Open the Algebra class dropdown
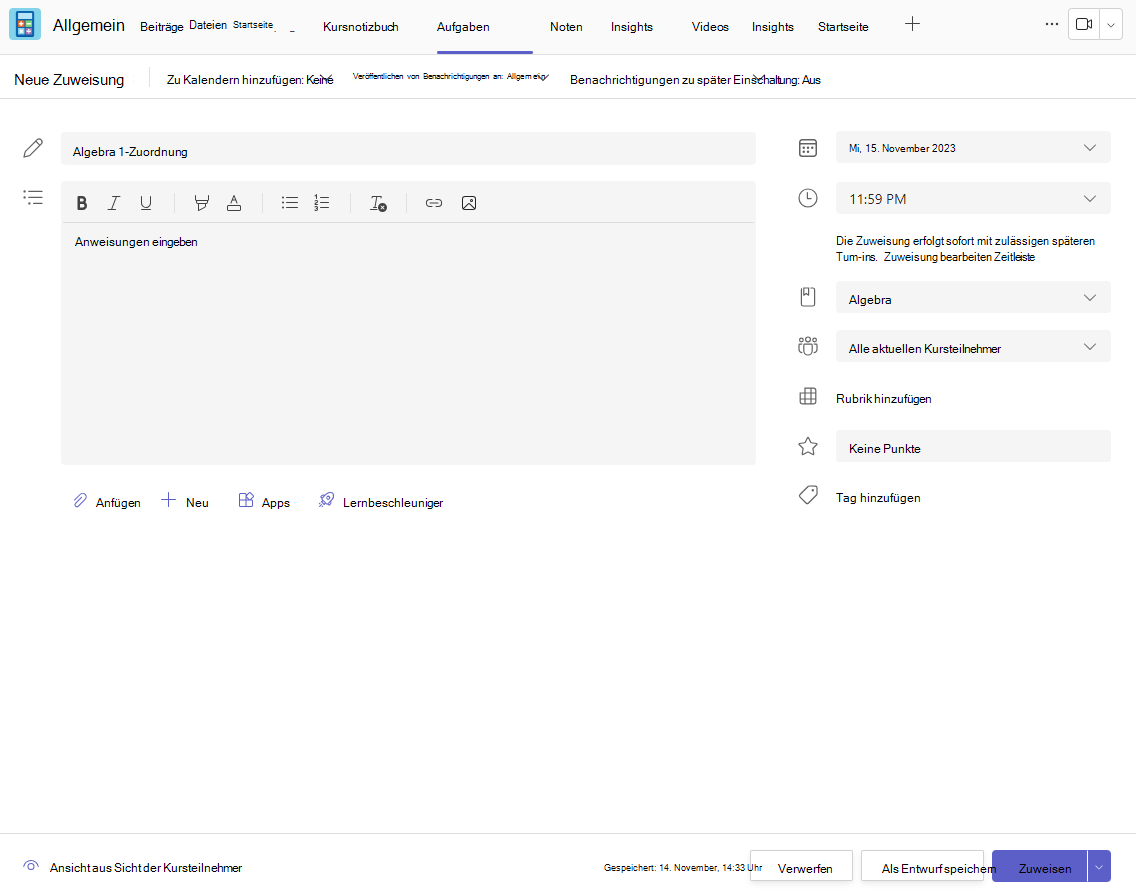Screen dimensions: 1136x892 coord(973,298)
